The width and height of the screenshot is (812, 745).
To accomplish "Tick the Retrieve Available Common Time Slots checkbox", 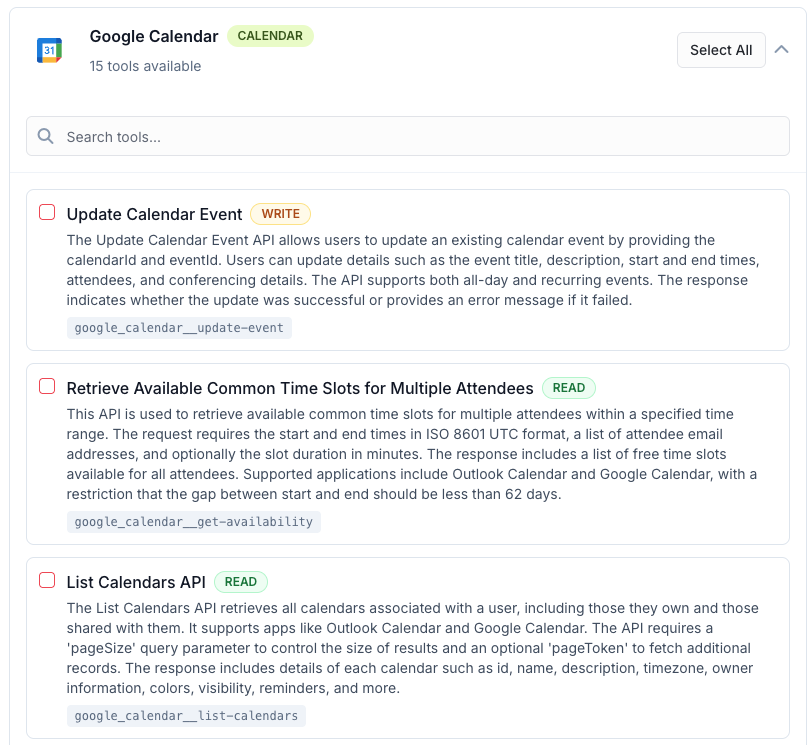I will click(x=47, y=386).
